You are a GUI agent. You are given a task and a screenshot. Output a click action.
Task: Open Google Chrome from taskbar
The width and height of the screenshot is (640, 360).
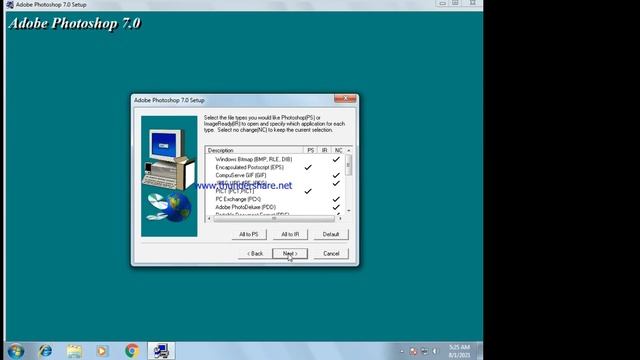tap(132, 351)
